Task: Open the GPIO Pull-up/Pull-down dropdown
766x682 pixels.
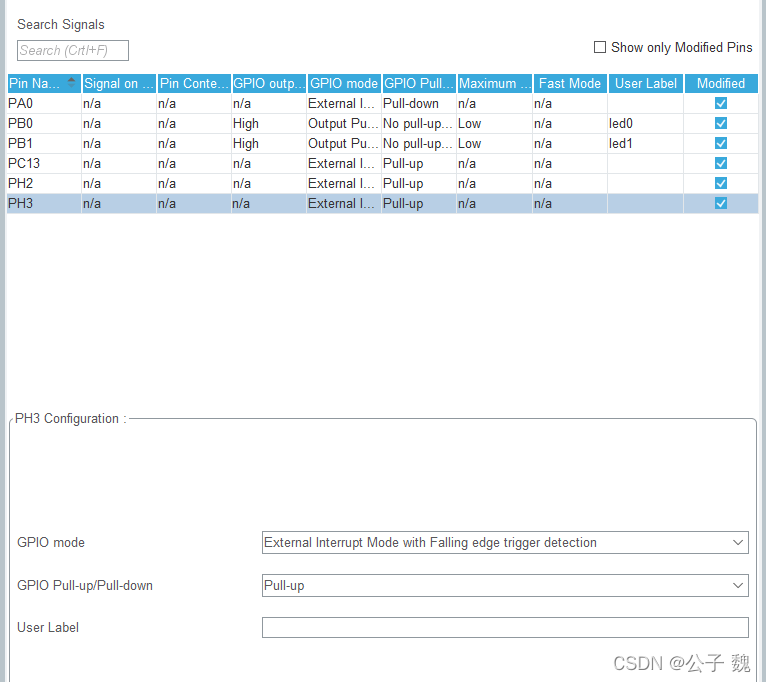Action: click(505, 586)
